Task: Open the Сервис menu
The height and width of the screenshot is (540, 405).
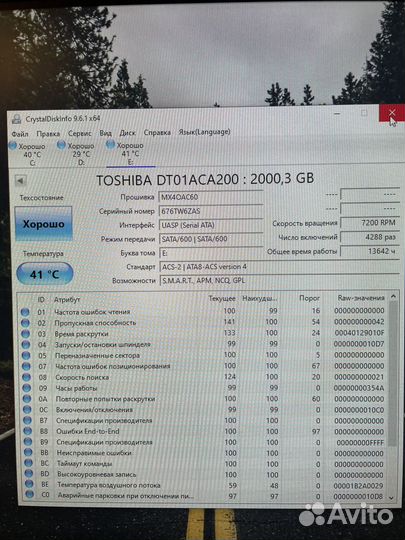Action: pos(80,133)
